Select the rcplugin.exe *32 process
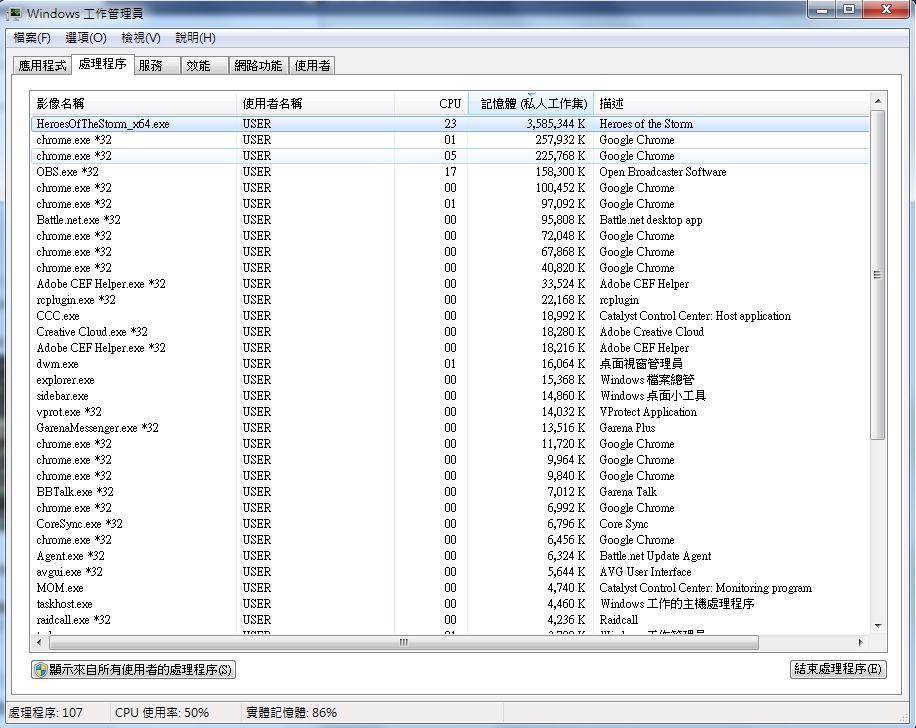The width and height of the screenshot is (916, 728). [450, 300]
